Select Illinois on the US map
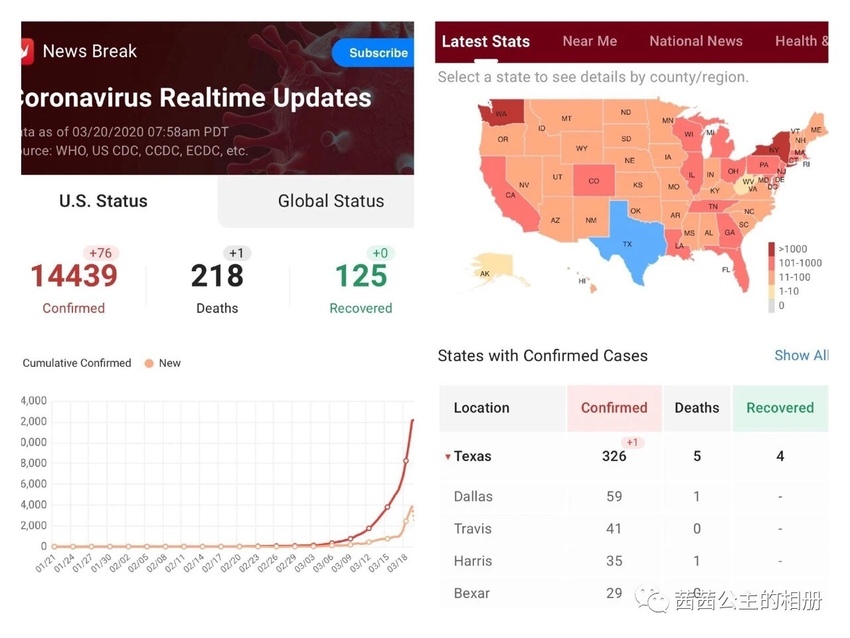 (692, 173)
